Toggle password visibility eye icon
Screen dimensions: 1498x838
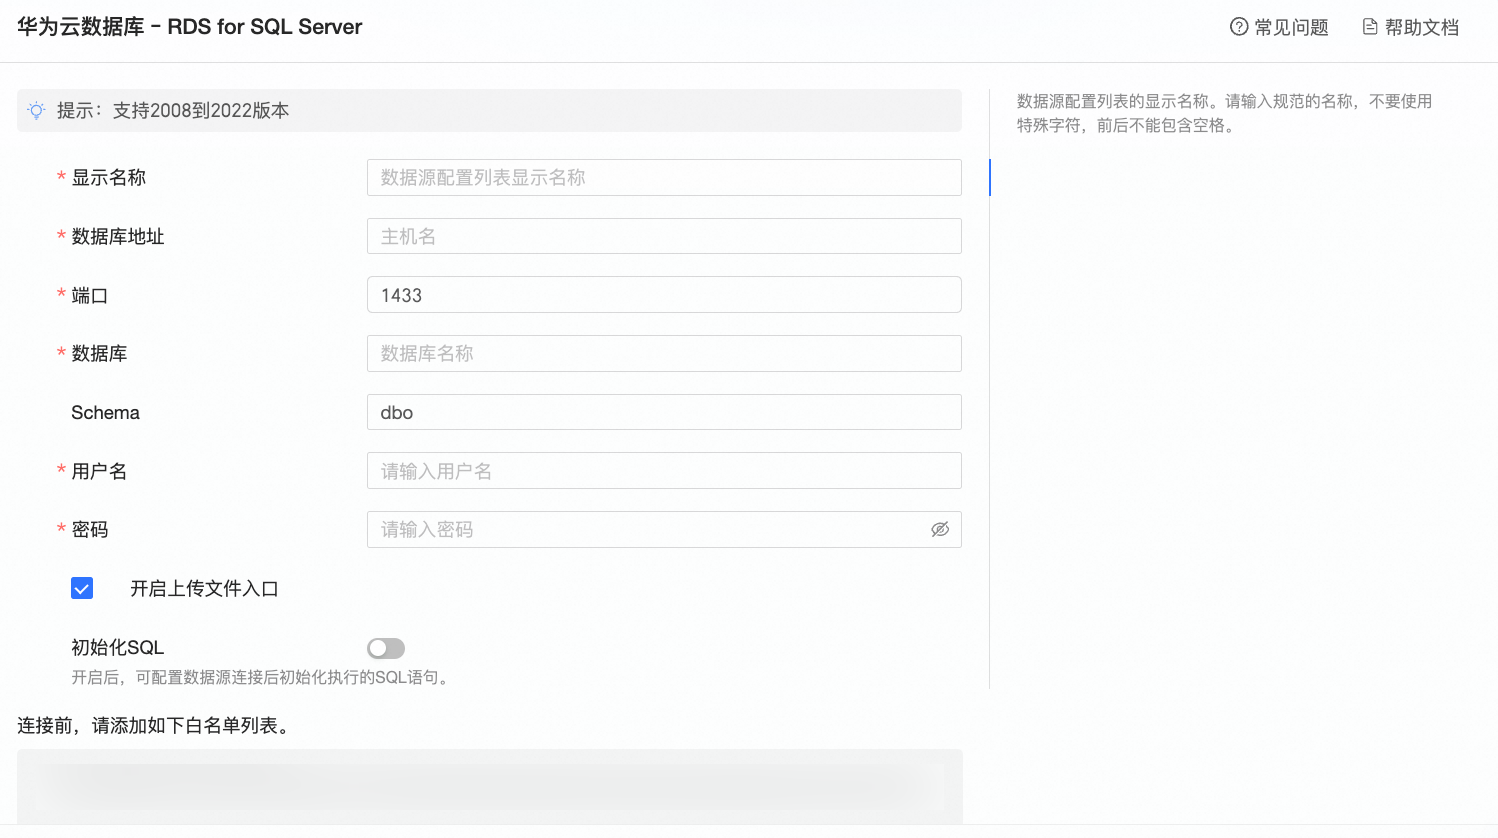tap(940, 530)
